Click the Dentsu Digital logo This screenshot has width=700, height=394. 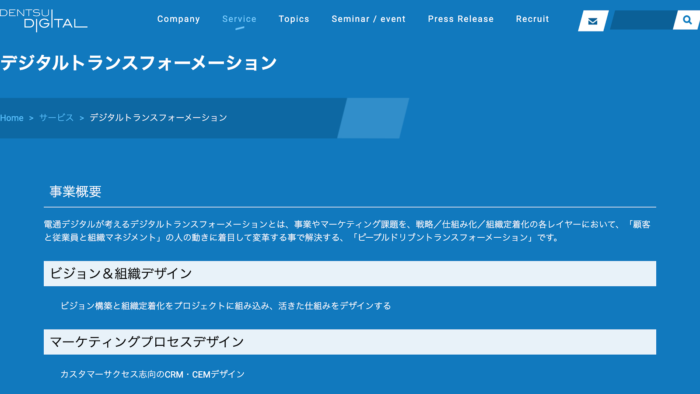pyautogui.click(x=43, y=20)
